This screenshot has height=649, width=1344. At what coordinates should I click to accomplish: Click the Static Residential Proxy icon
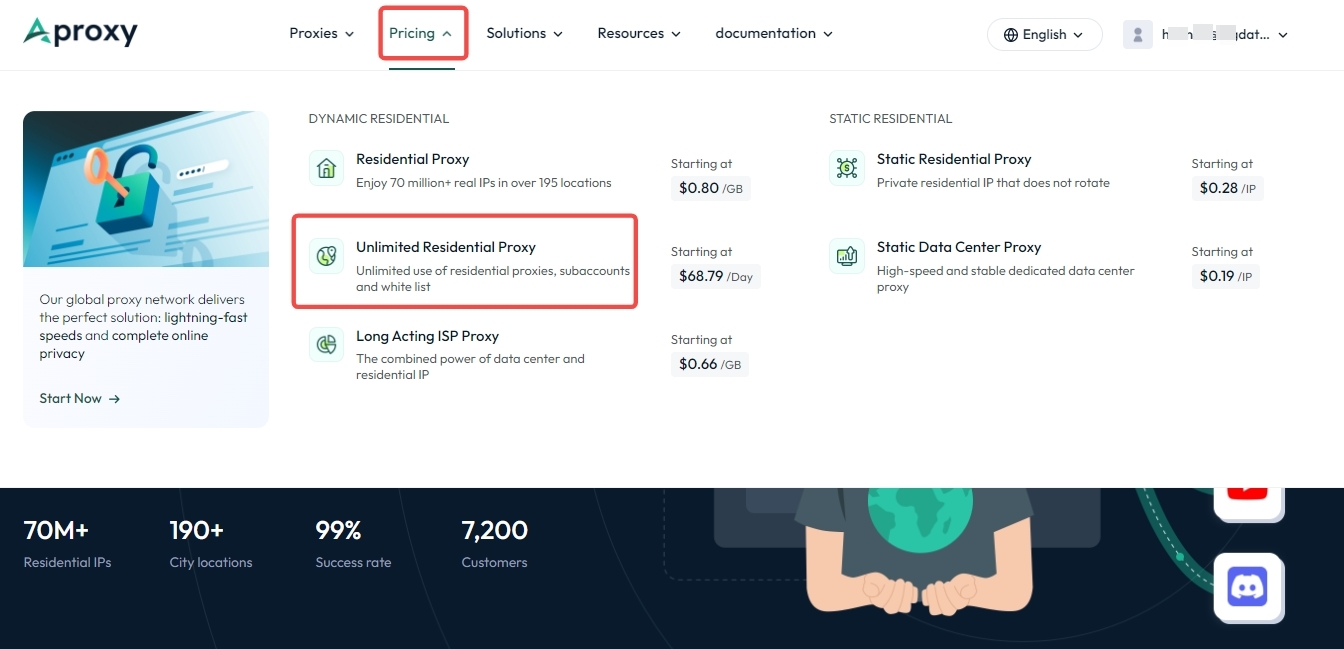coord(847,168)
